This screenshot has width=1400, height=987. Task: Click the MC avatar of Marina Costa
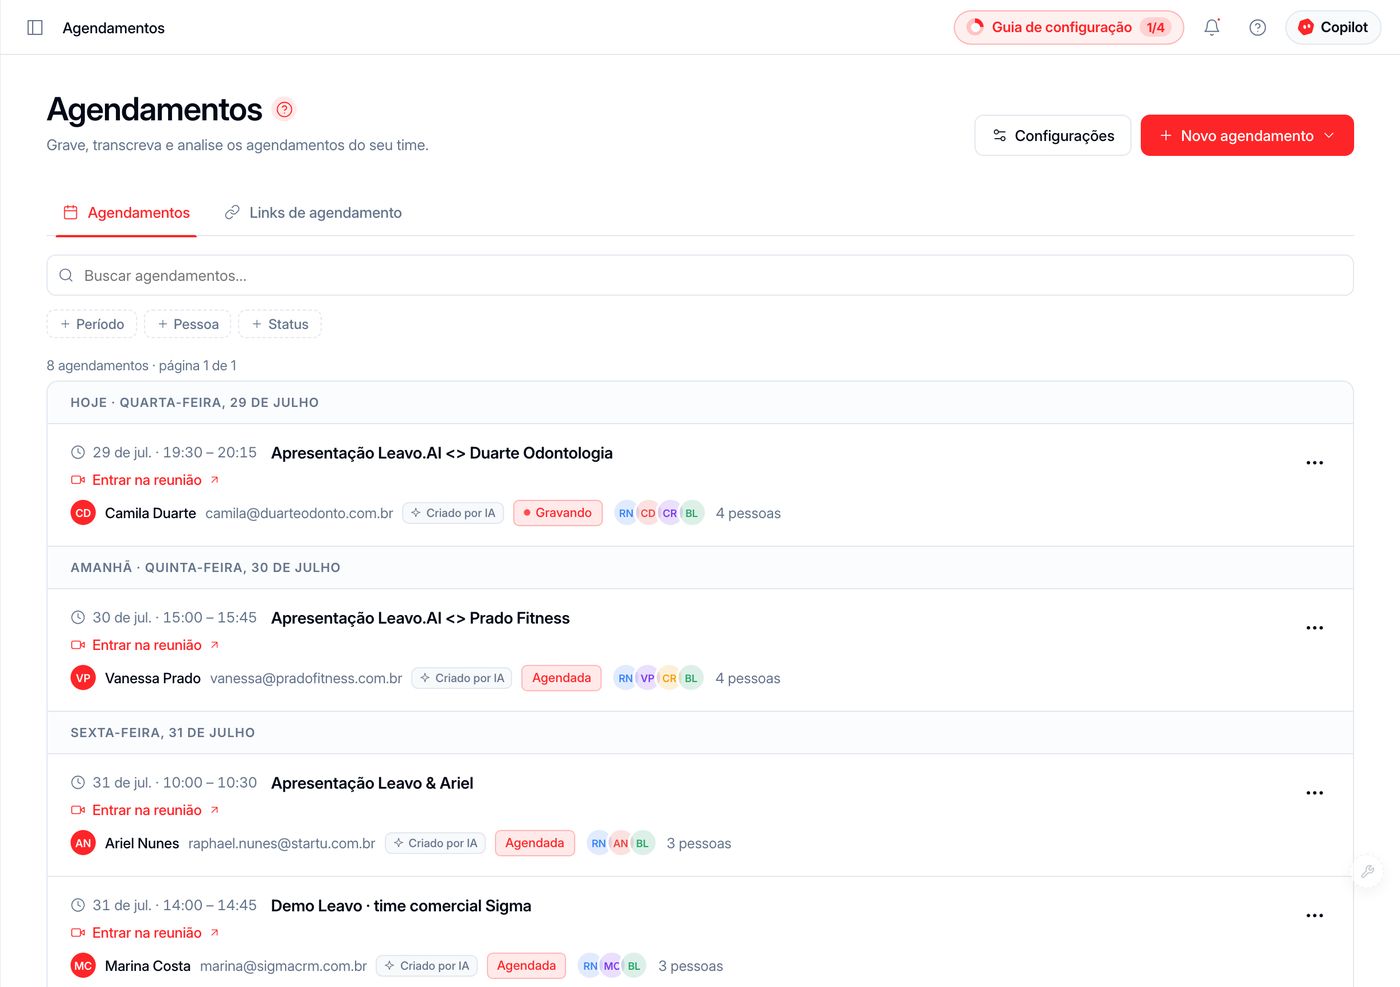coord(83,966)
